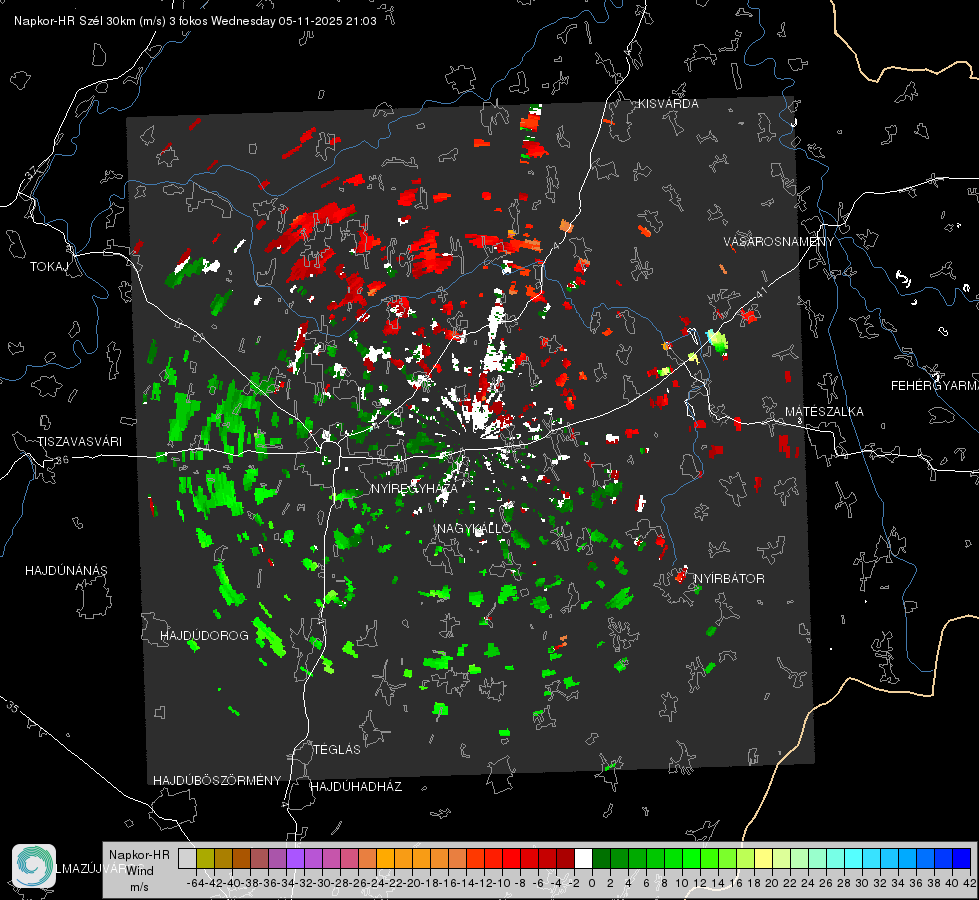Click the NYÍRBÁTOR town label
Viewport: 979px width, 900px height.
tap(729, 579)
